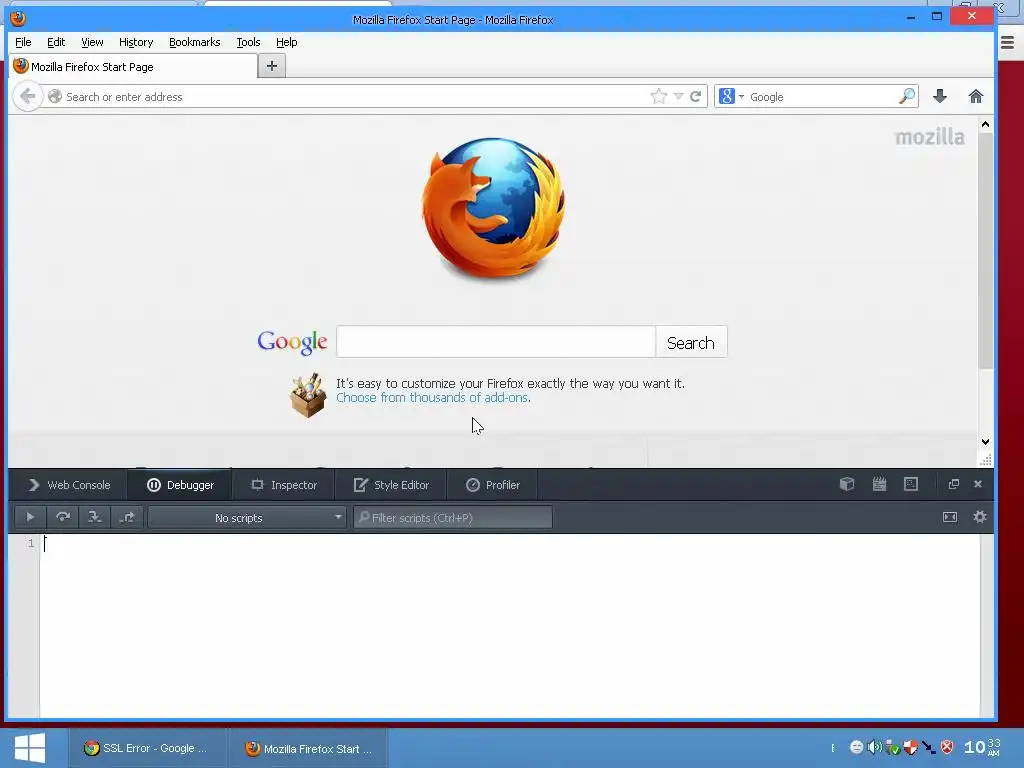Click the taskbar clock
The height and width of the screenshot is (768, 1024).
pos(983,747)
